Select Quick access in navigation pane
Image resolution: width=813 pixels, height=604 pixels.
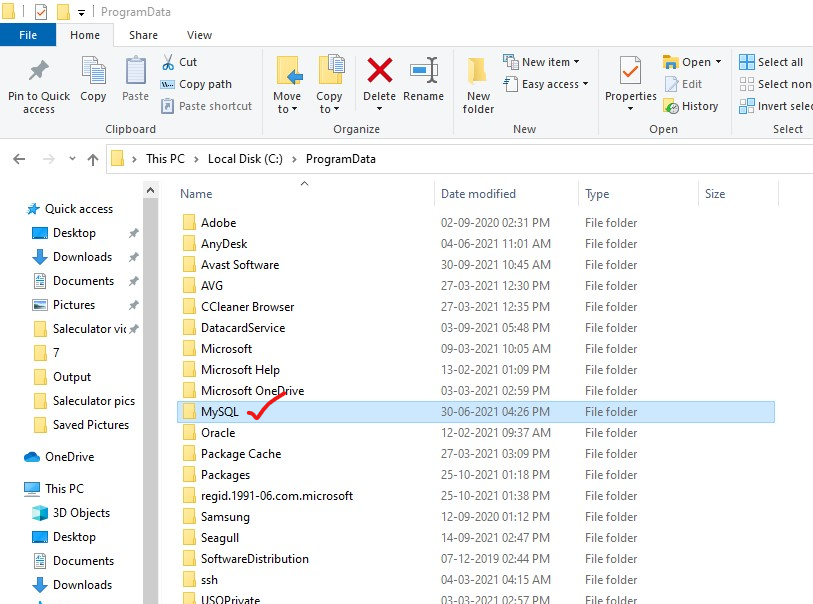[69, 209]
